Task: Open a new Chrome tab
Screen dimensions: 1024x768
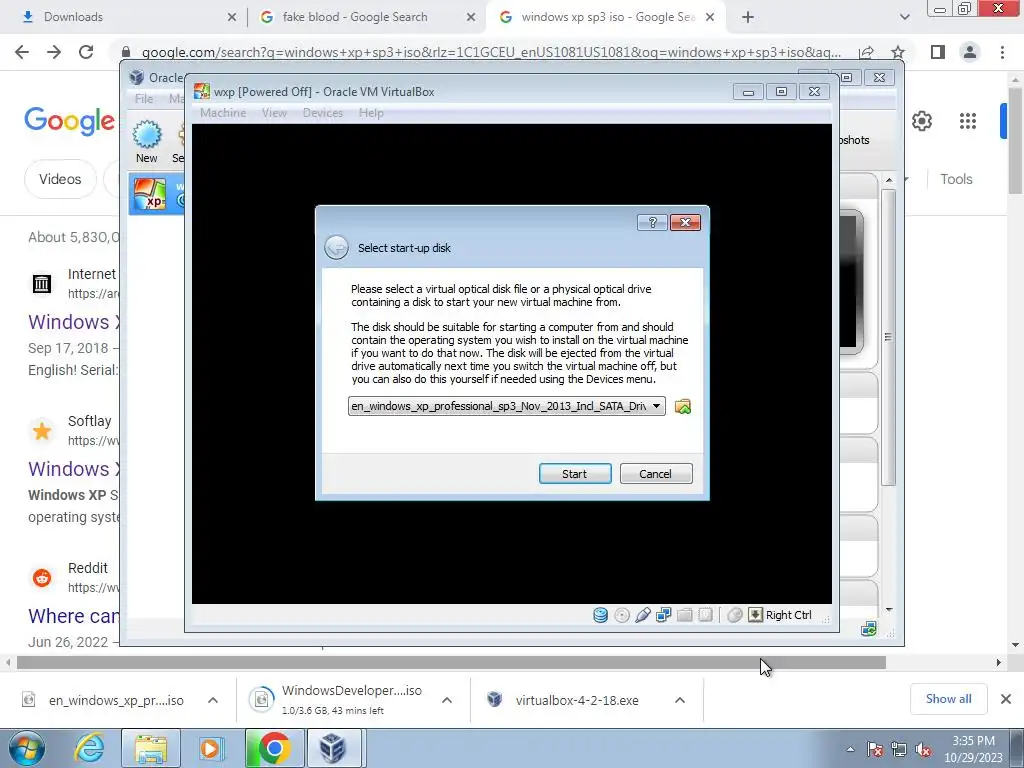Action: [748, 17]
